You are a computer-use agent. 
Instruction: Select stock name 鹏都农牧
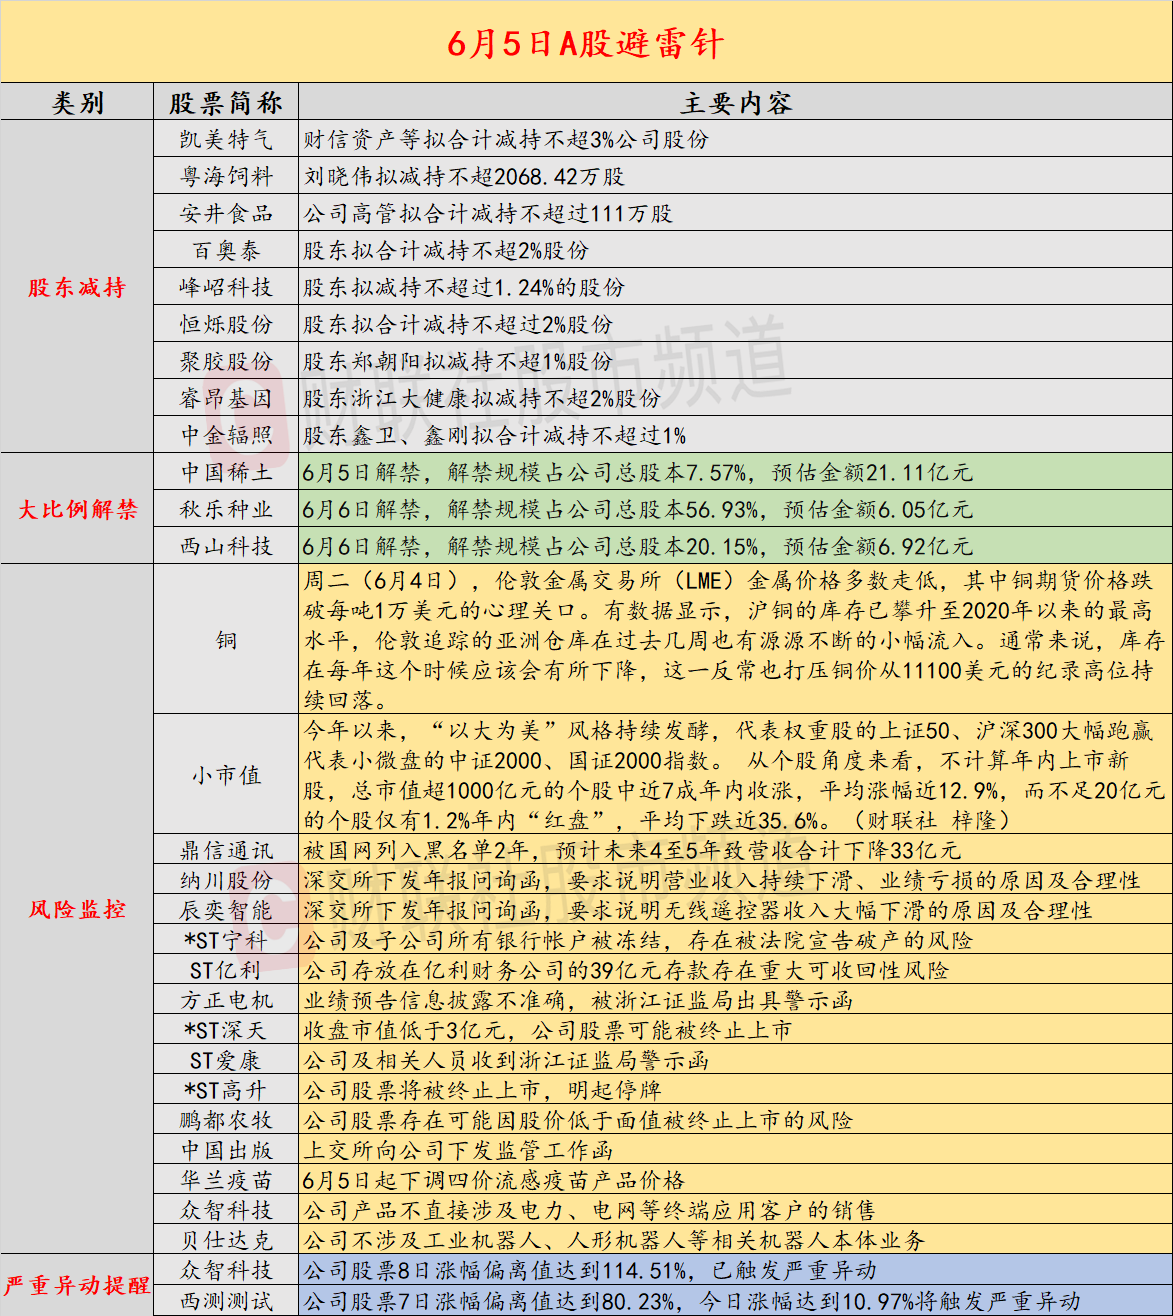(226, 1121)
